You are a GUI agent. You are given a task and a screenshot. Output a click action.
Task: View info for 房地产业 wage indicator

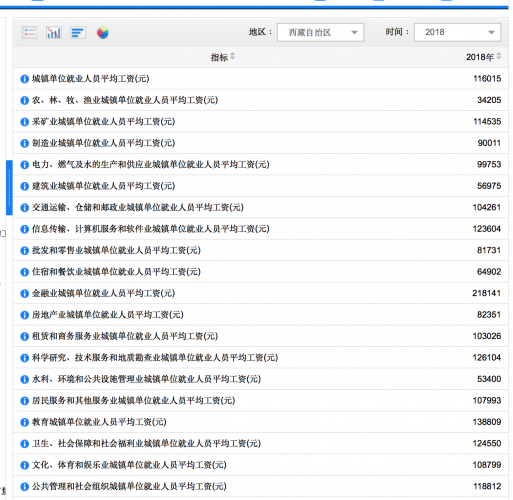tap(25, 315)
